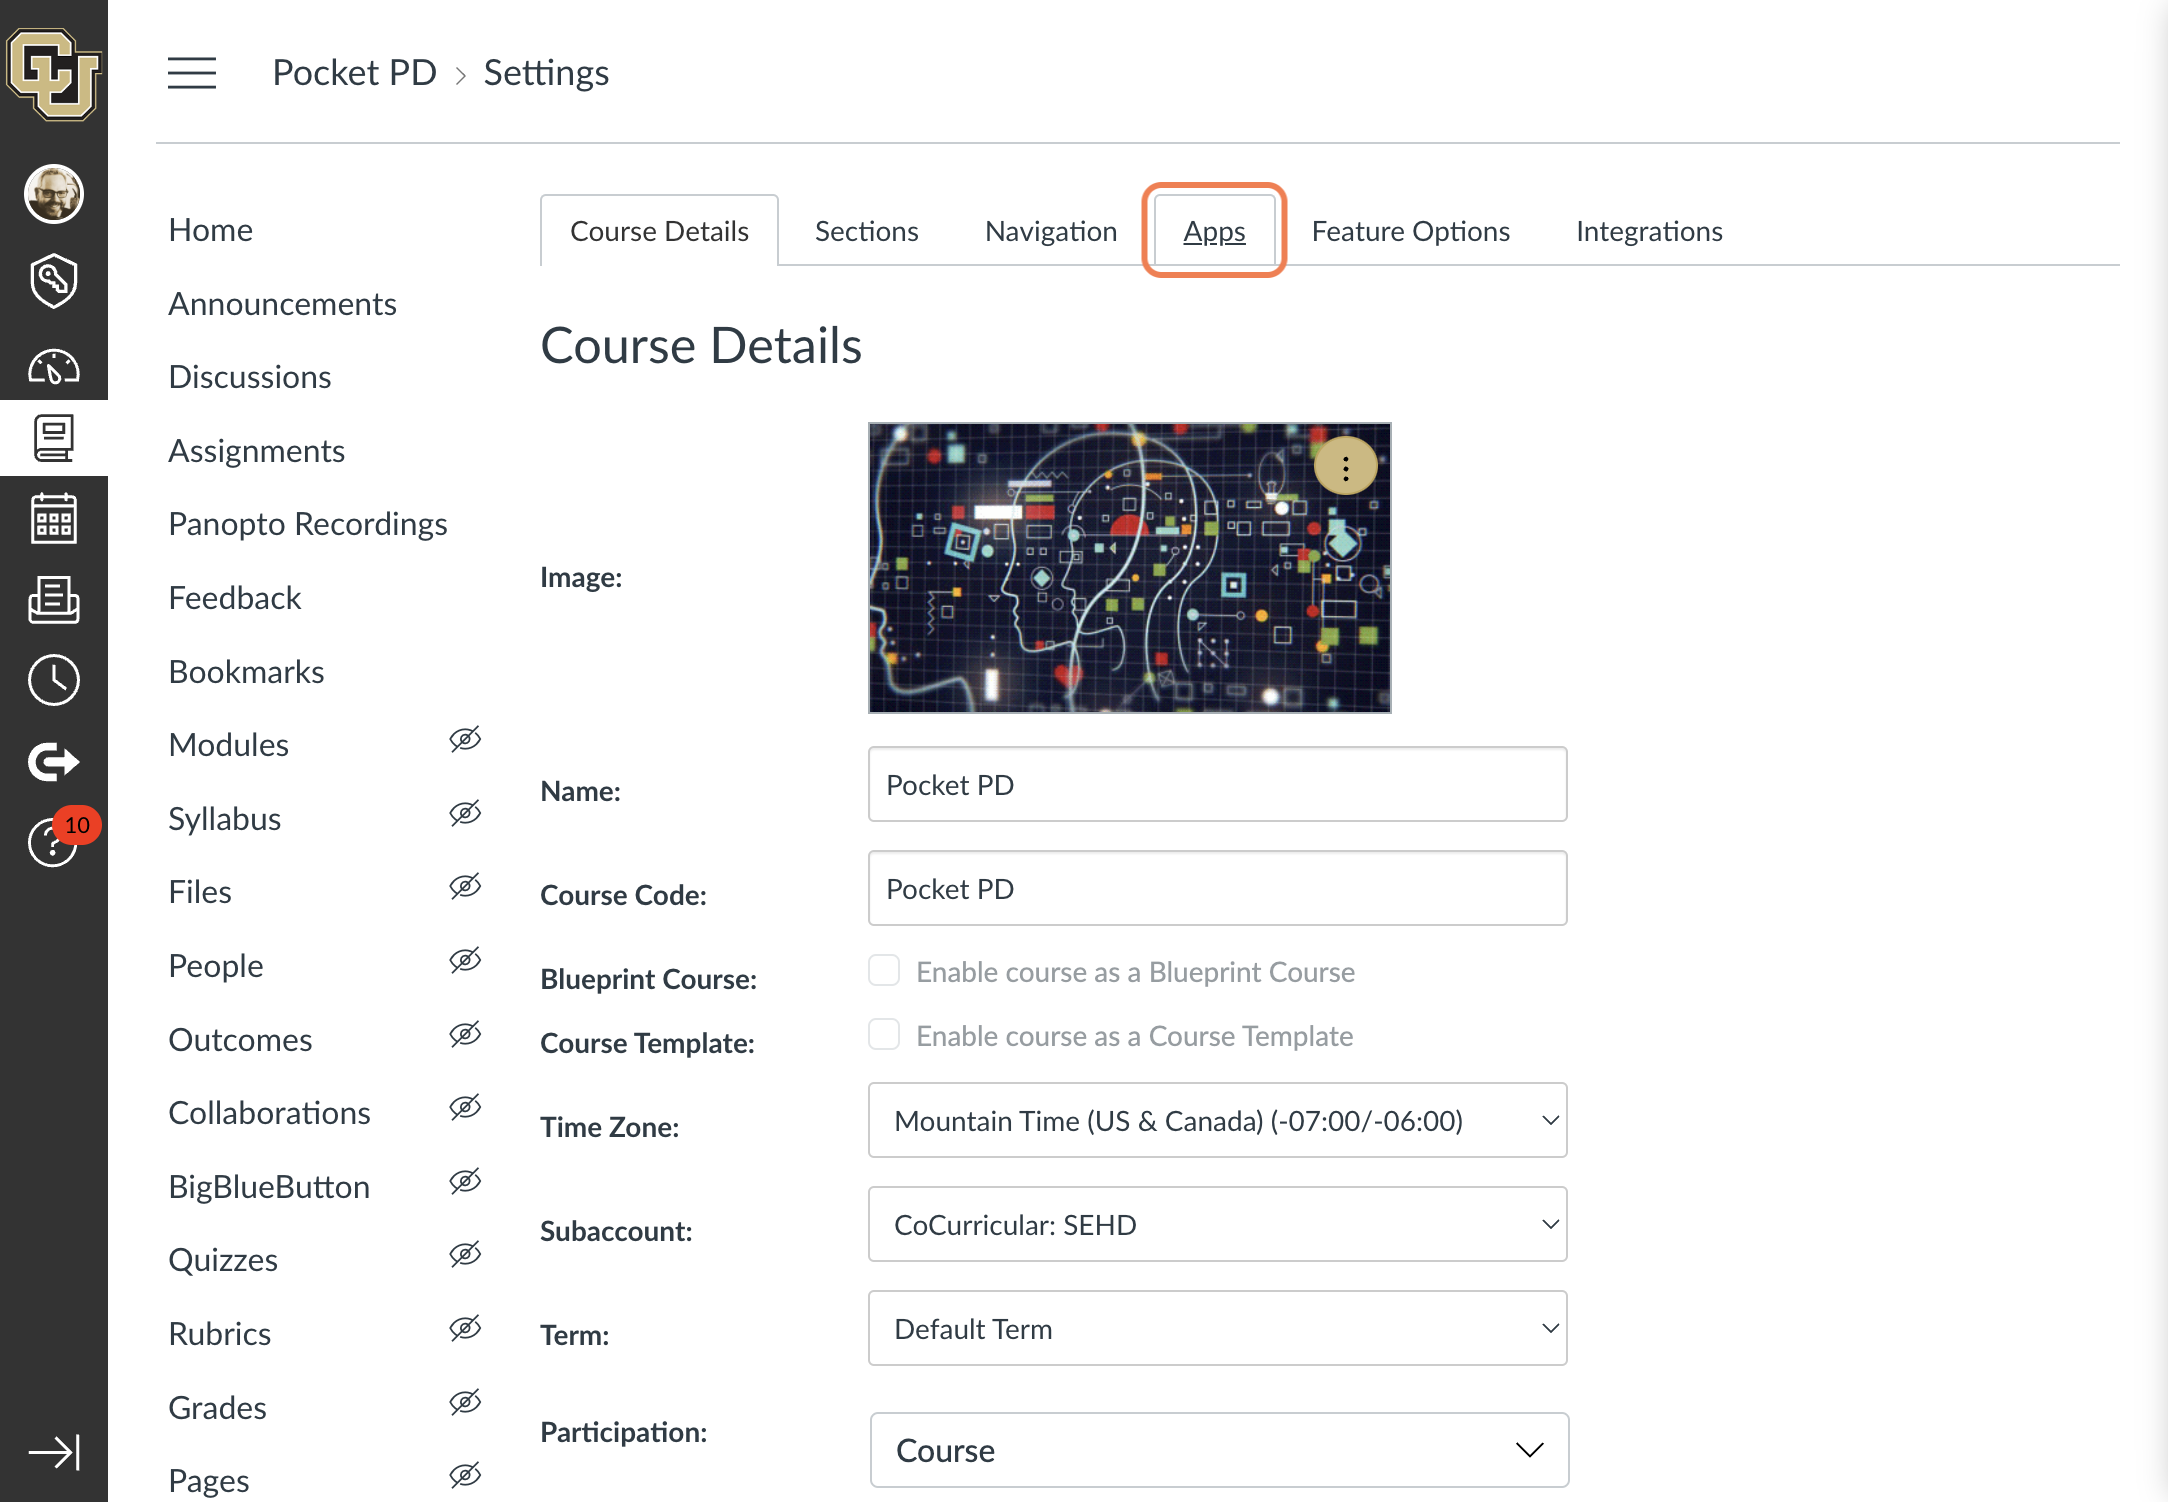Screen dimensions: 2168x1502
Task: Open the Inbox icon in sidebar
Action: tap(54, 600)
